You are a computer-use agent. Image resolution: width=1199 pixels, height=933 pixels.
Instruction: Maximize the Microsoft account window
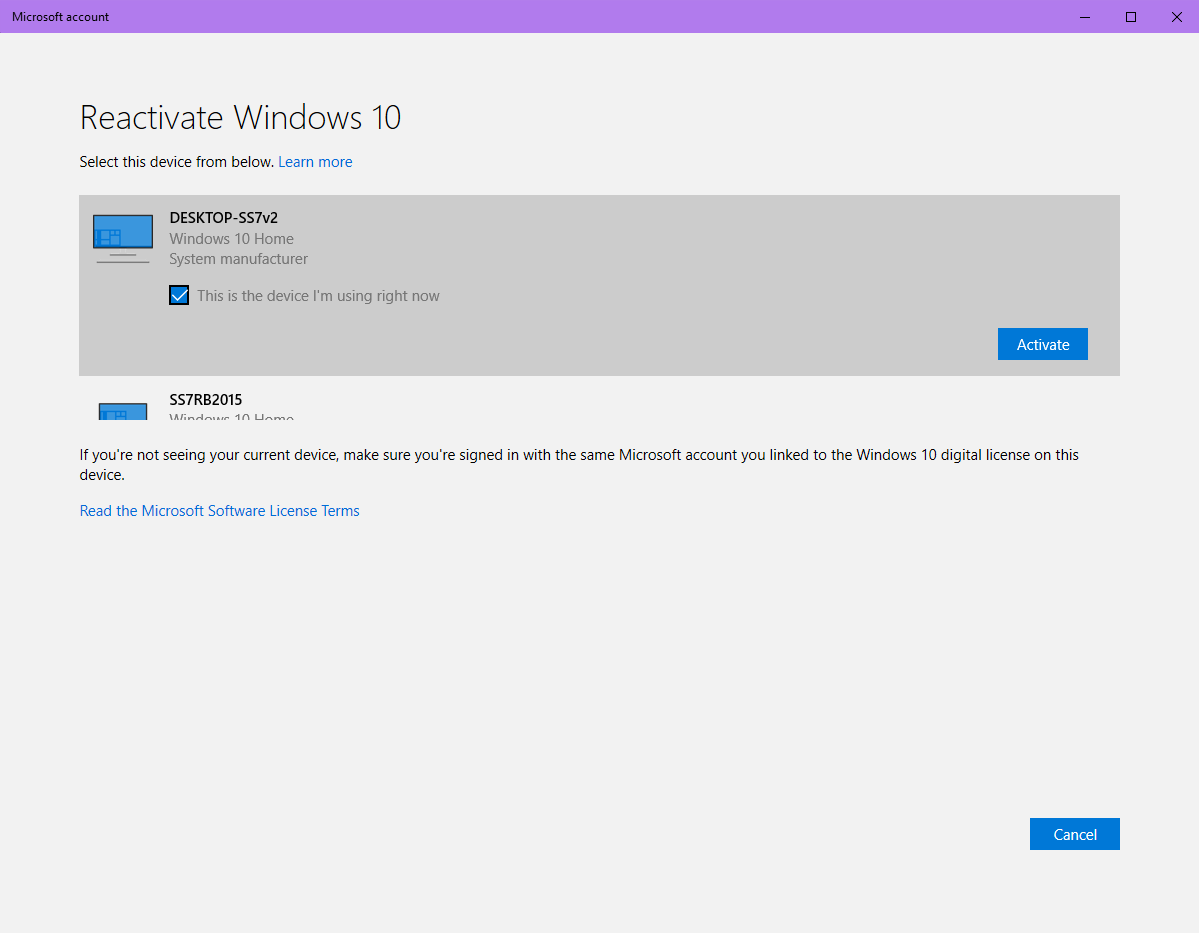pyautogui.click(x=1131, y=17)
